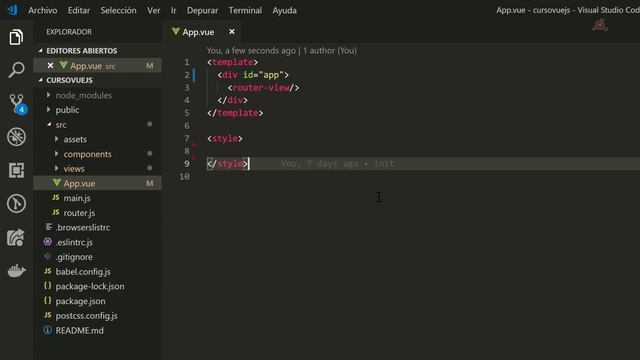The width and height of the screenshot is (640, 360).
Task: Open the .gitignore file
Action: 74,257
